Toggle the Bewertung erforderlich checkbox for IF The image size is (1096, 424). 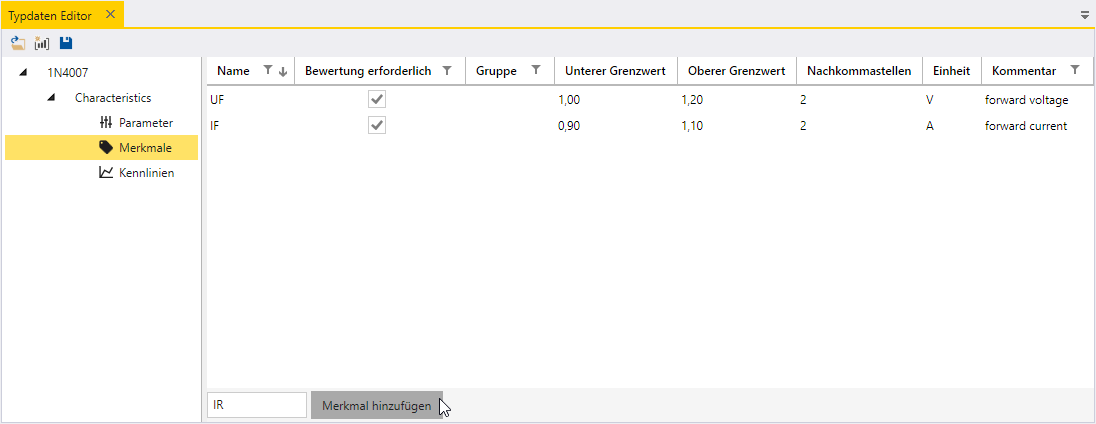[x=377, y=126]
